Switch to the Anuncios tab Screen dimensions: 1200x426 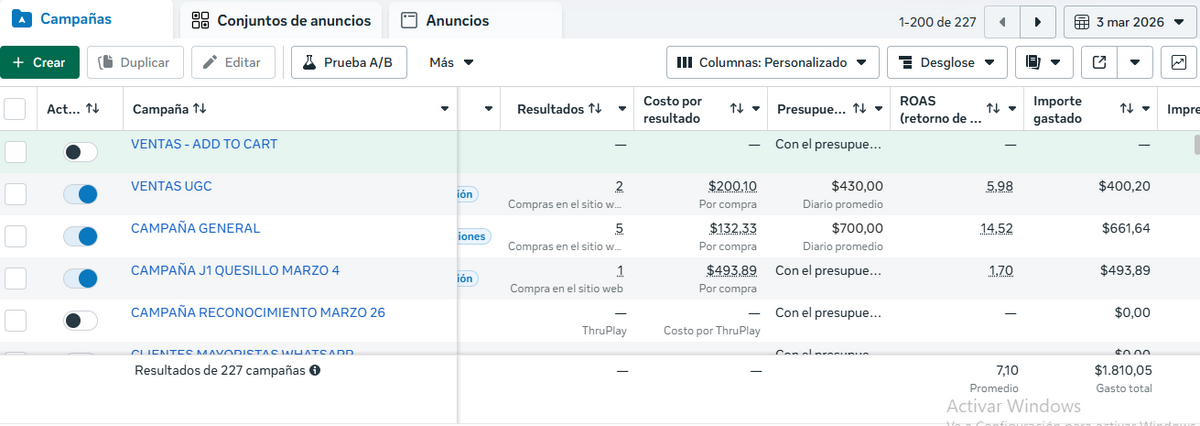click(x=445, y=21)
